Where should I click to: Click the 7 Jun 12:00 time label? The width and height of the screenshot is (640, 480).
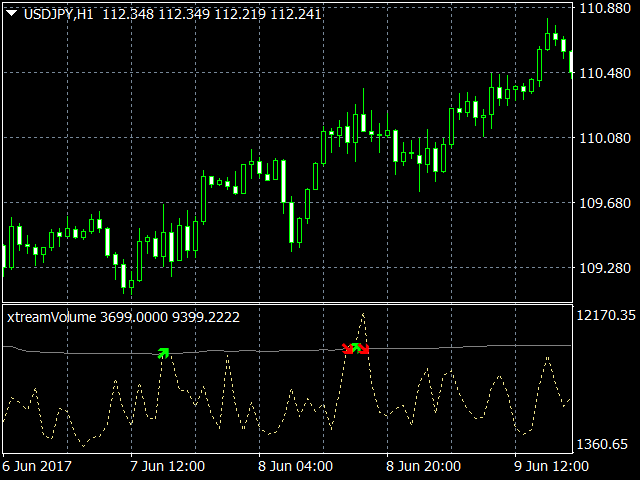[167, 466]
